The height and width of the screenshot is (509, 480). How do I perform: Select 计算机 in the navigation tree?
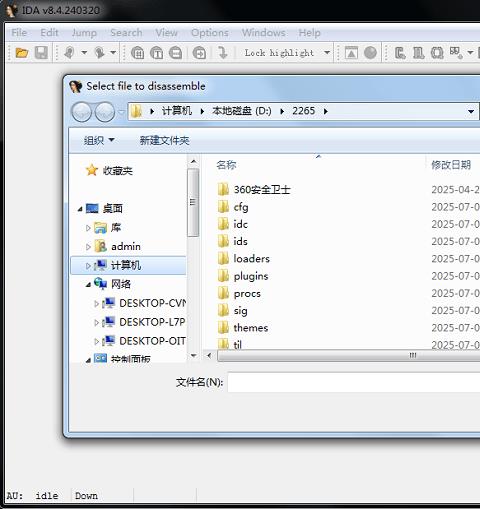[x=126, y=266]
